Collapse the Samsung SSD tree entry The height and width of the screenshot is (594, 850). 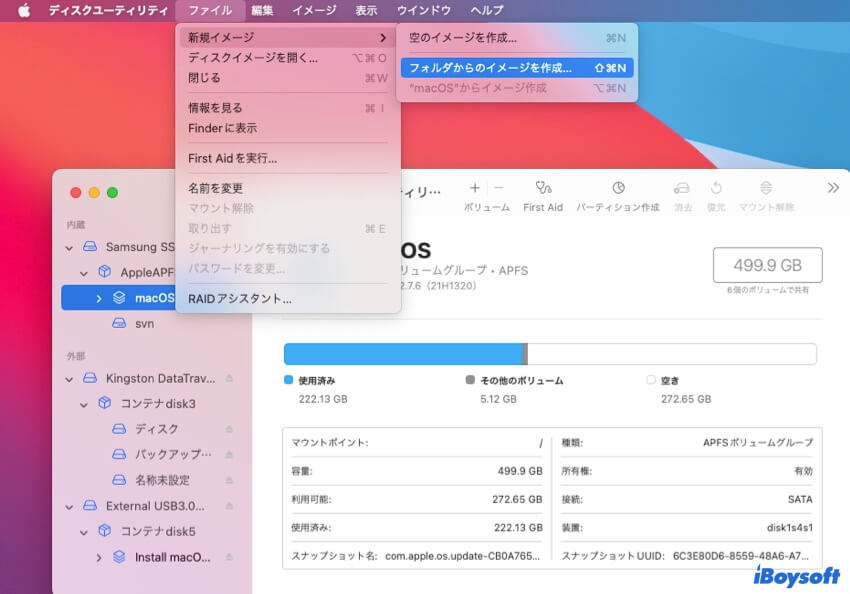69,247
